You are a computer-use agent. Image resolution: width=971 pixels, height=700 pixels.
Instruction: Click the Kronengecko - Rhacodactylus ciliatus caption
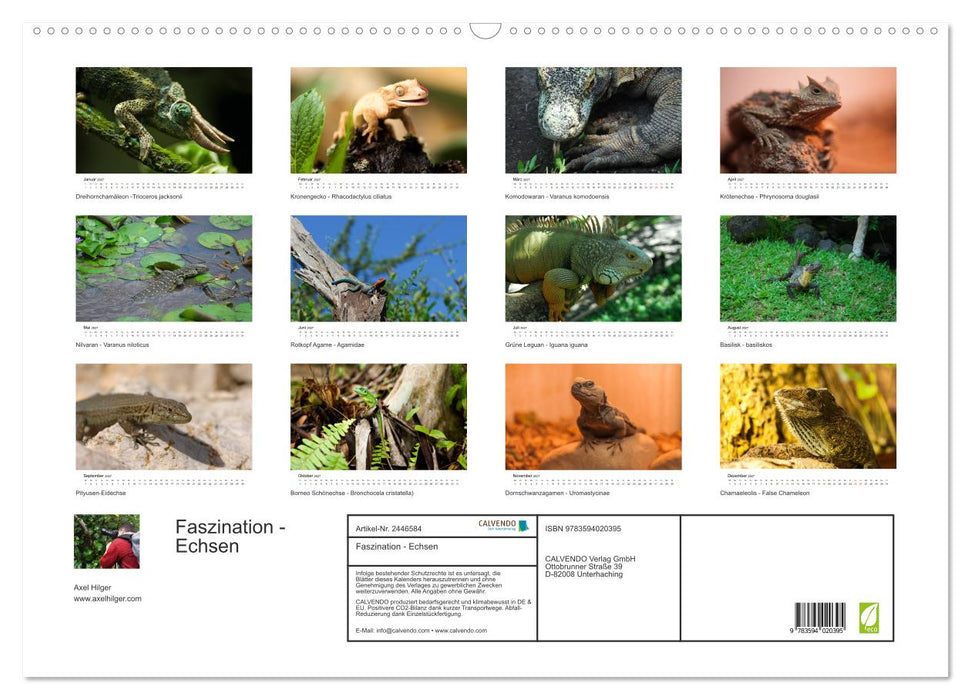[x=341, y=197]
